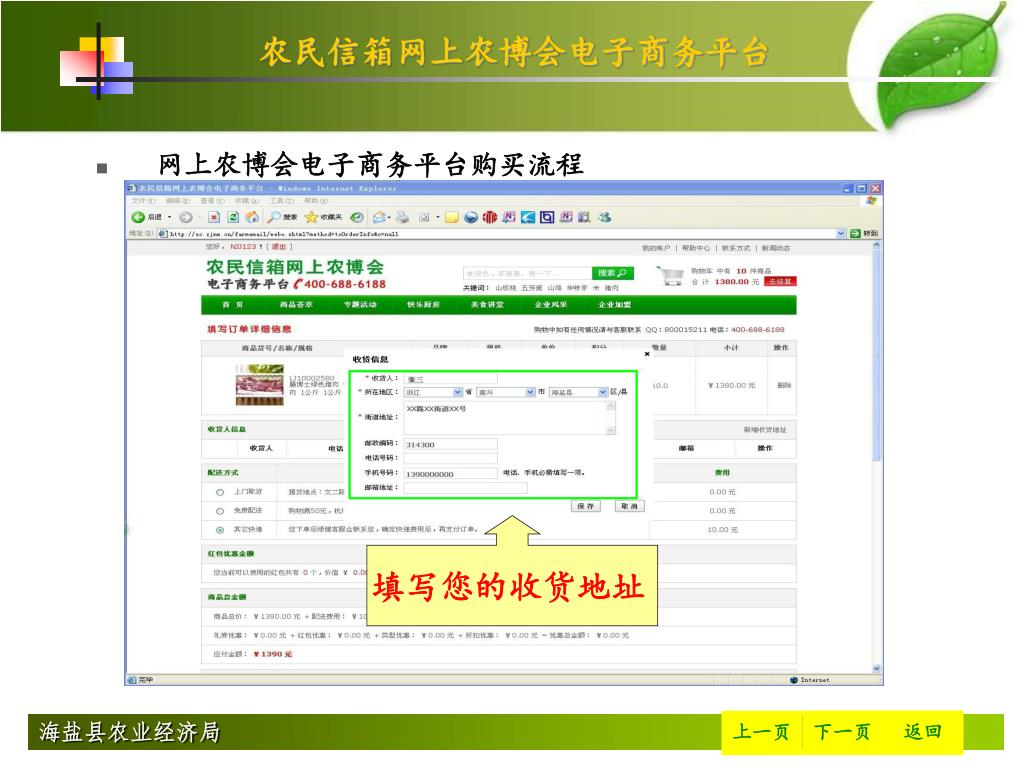
Task: Open the 文件 menu in IE
Action: pyautogui.click(x=143, y=201)
